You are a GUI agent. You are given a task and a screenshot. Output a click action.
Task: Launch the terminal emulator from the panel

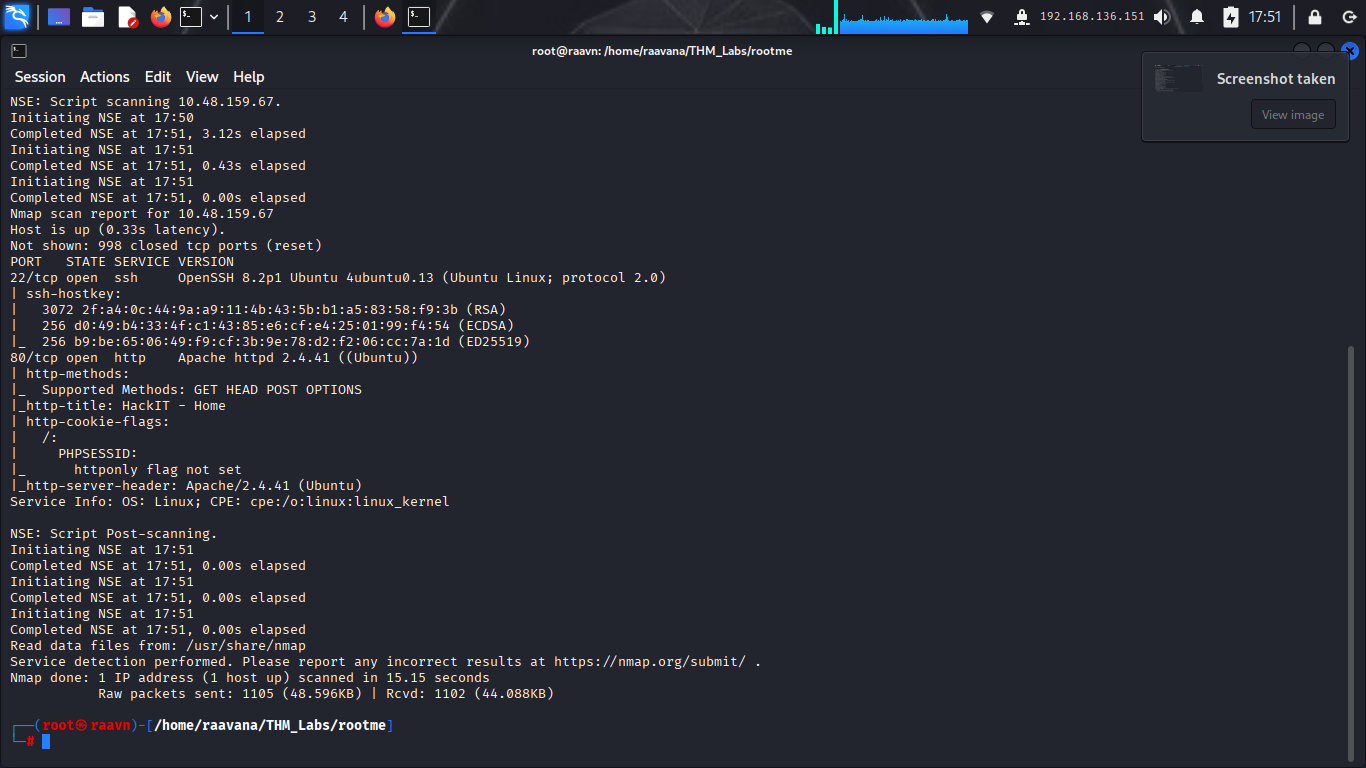click(x=191, y=17)
